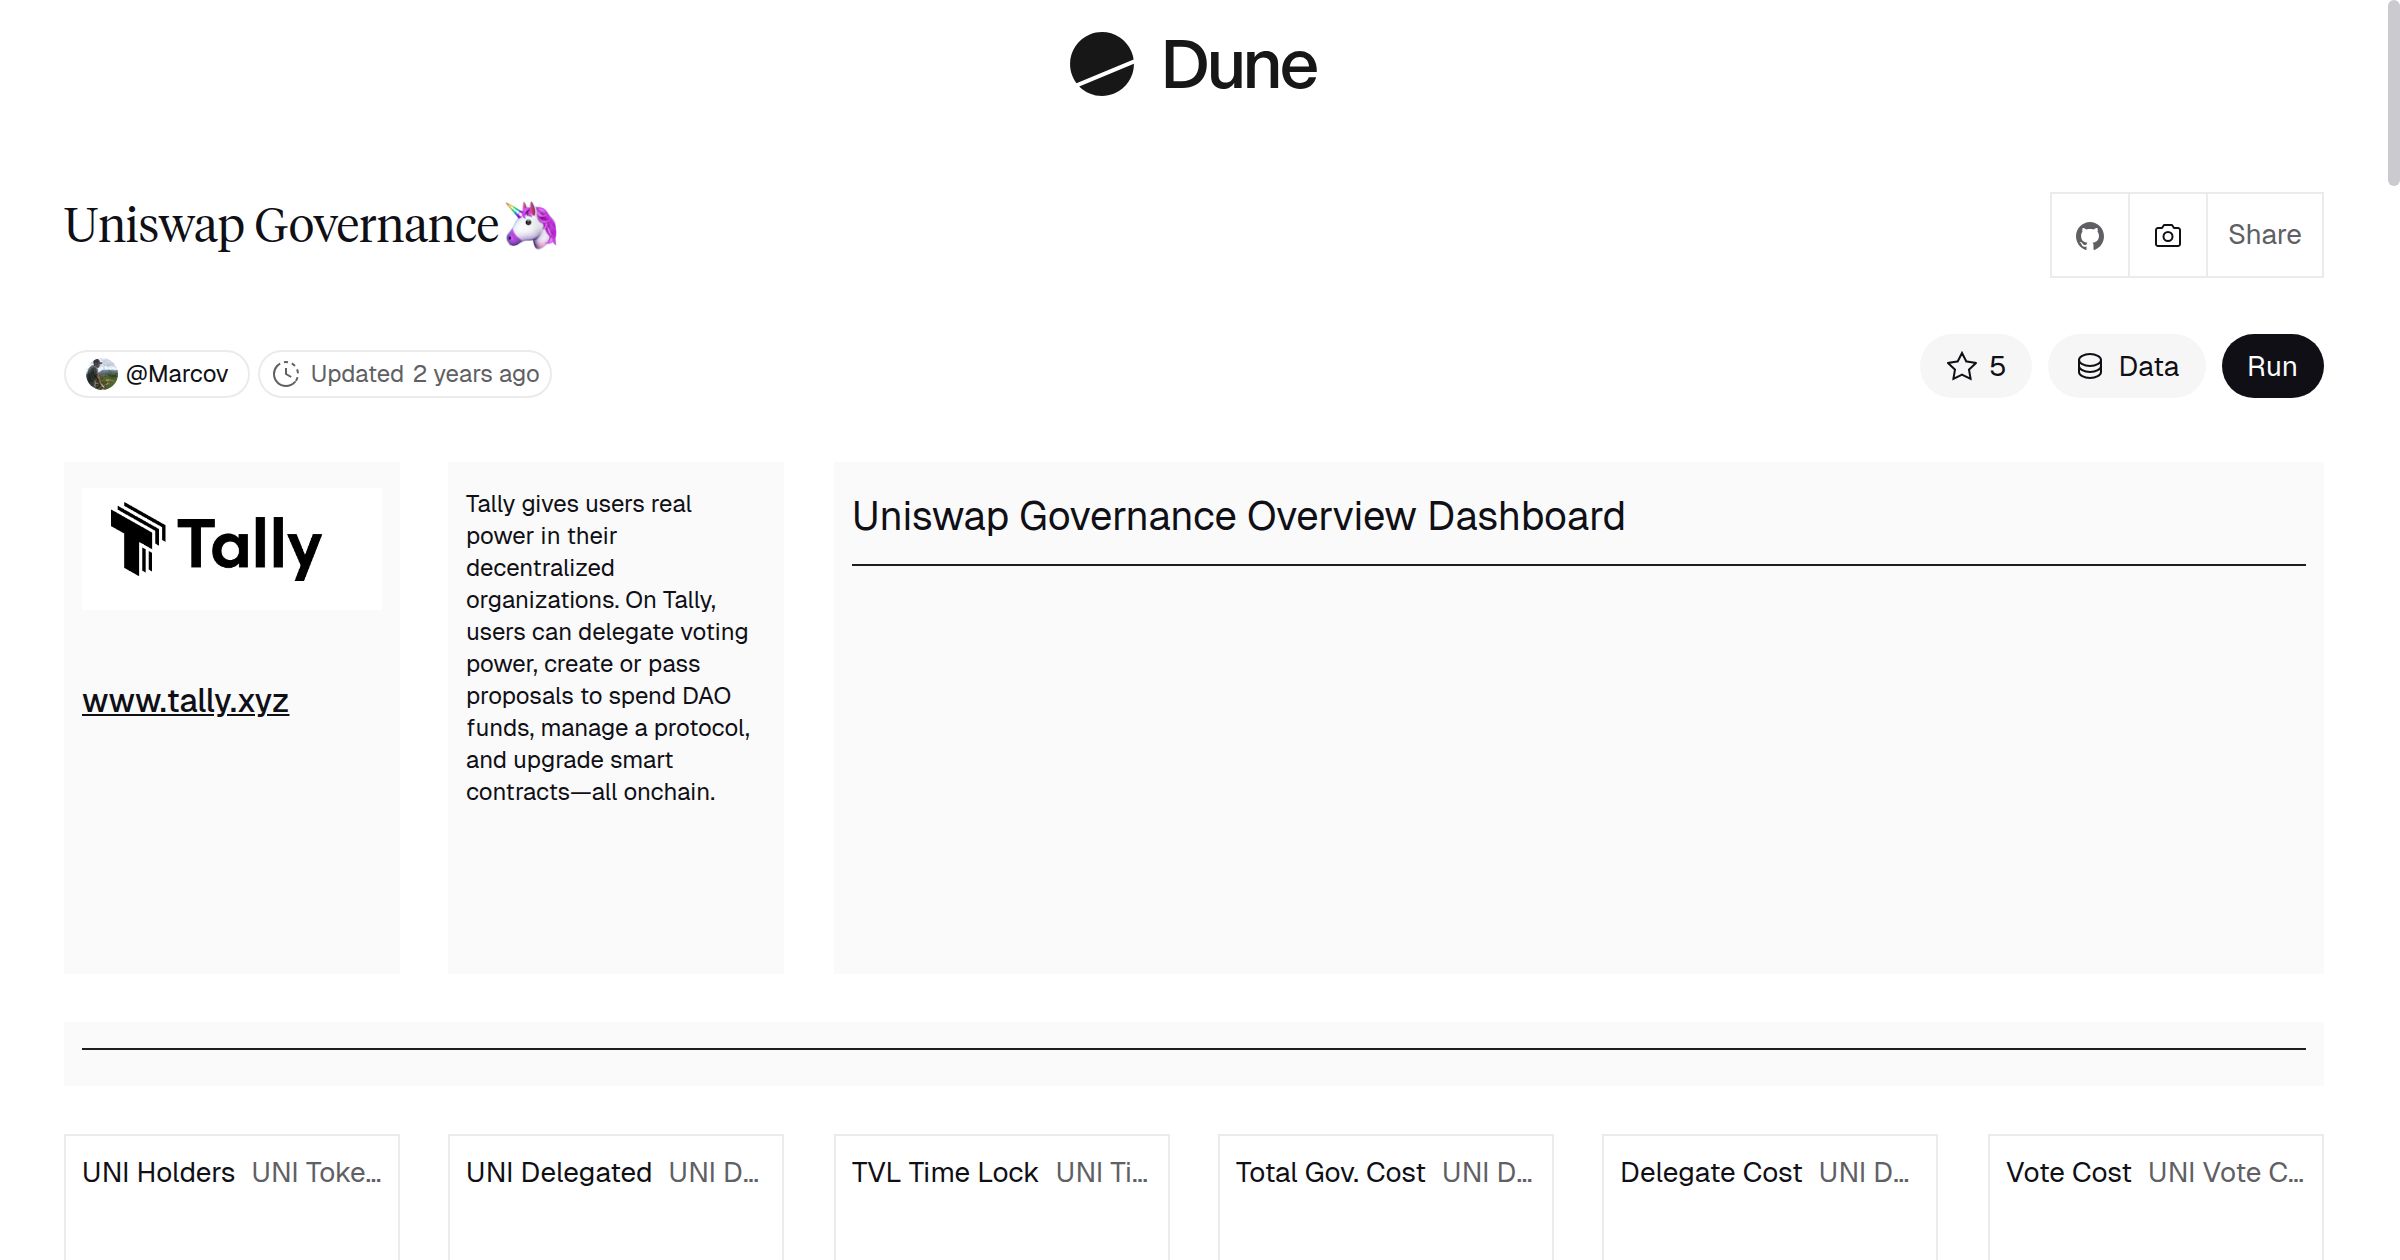Visit the www.tally.xyz link

(185, 700)
